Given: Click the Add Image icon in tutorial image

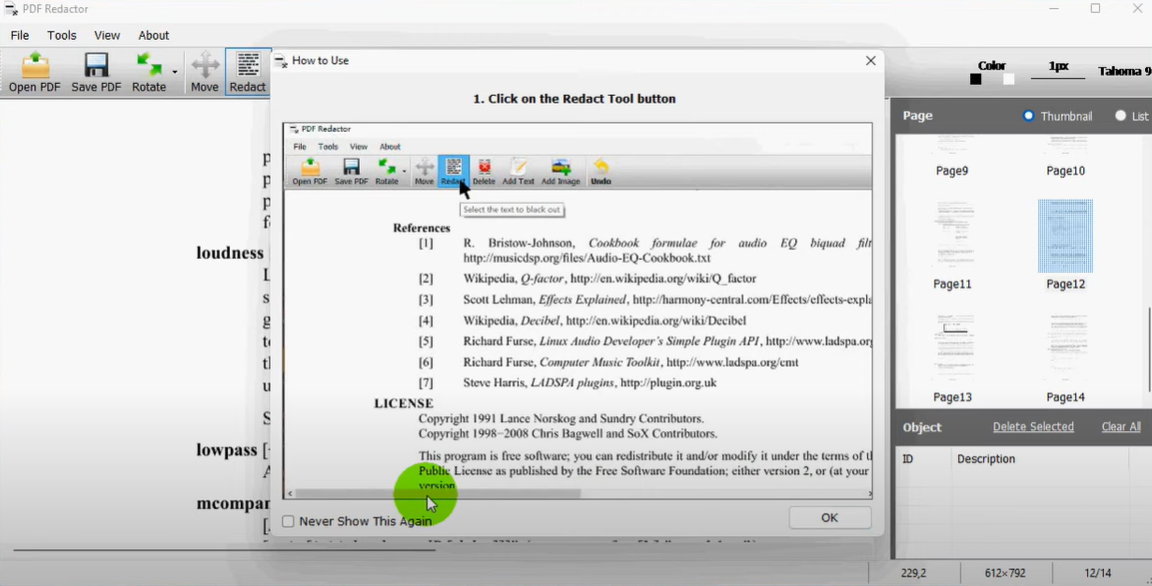Looking at the screenshot, I should tap(561, 171).
